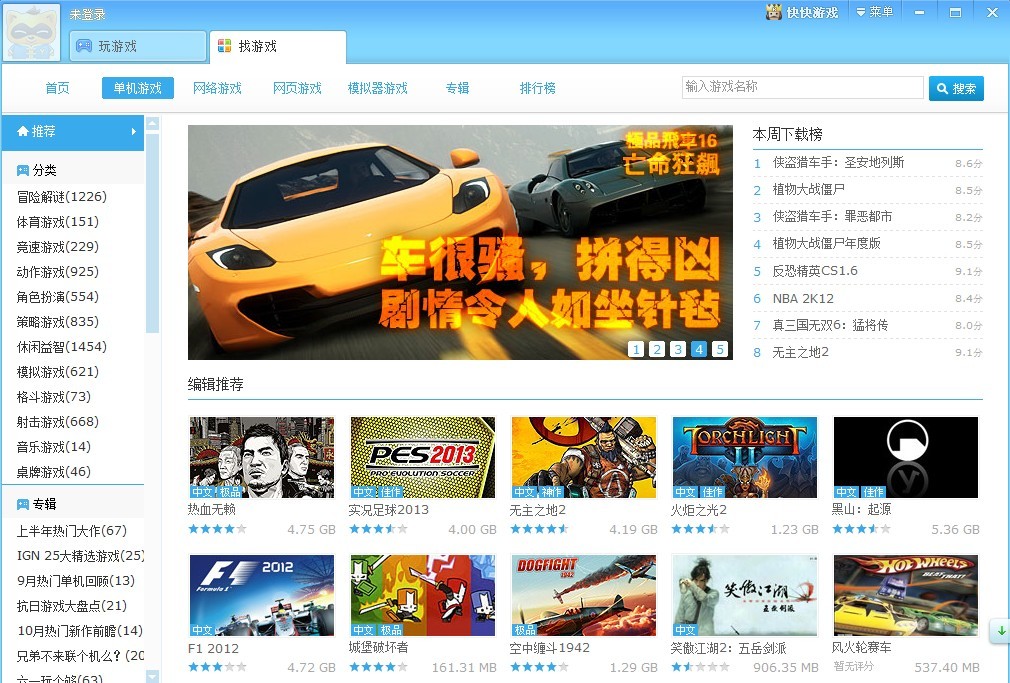Image resolution: width=1010 pixels, height=683 pixels.
Task: Open the 快快游戏 crown logo
Action: (x=773, y=12)
